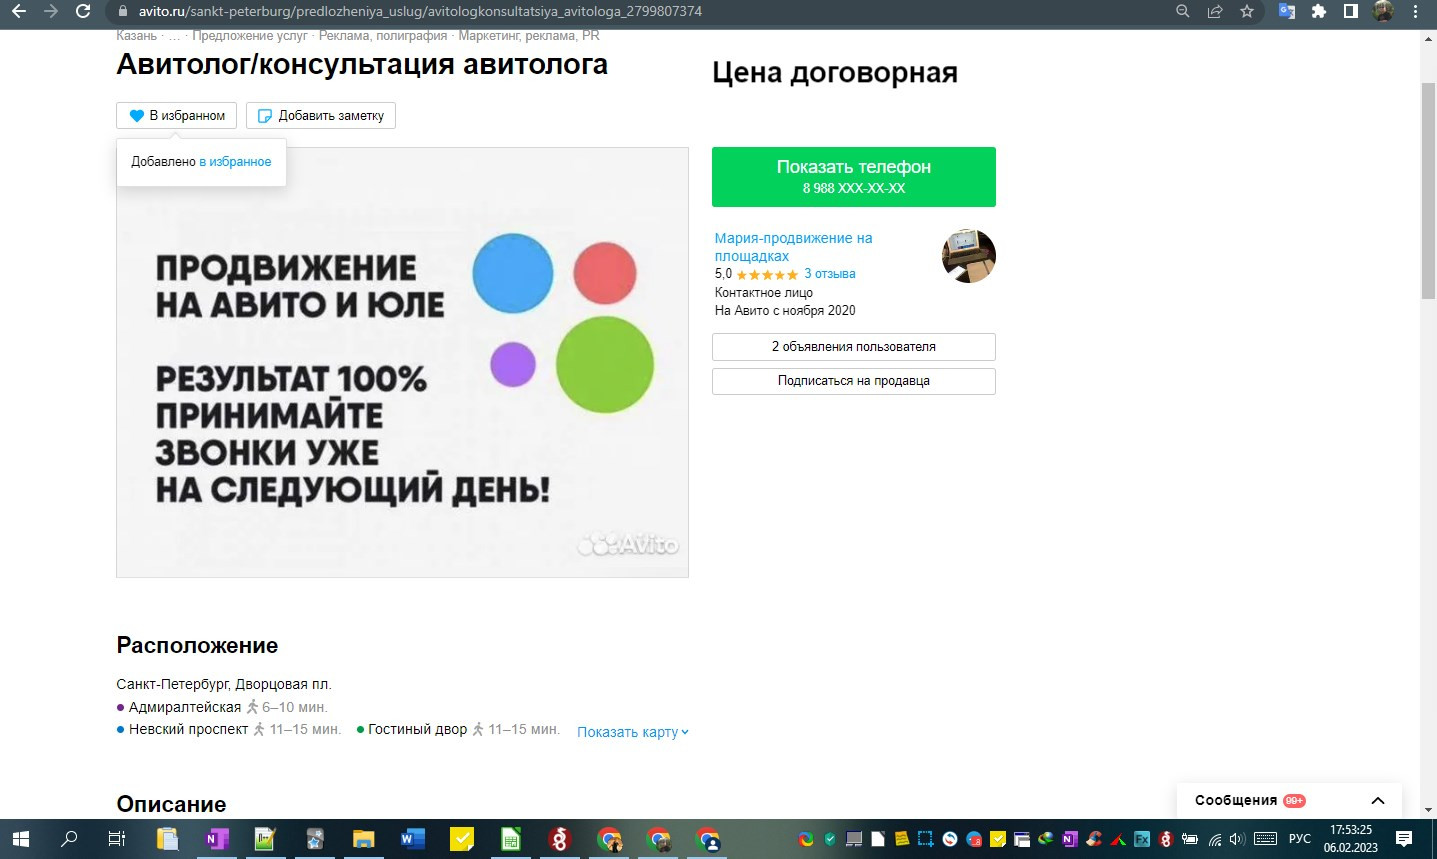The width and height of the screenshot is (1437, 859).
Task: Click the «Невский проспект» metro station text
Action: tap(188, 729)
